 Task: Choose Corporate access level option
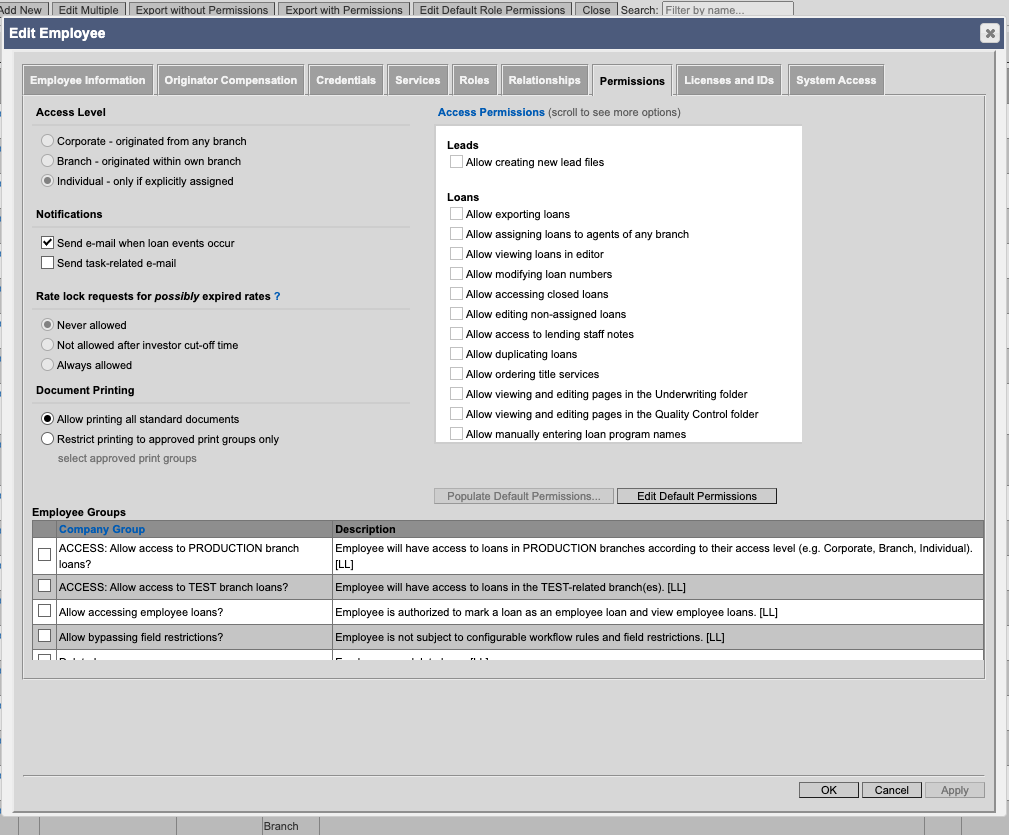pyautogui.click(x=47, y=141)
